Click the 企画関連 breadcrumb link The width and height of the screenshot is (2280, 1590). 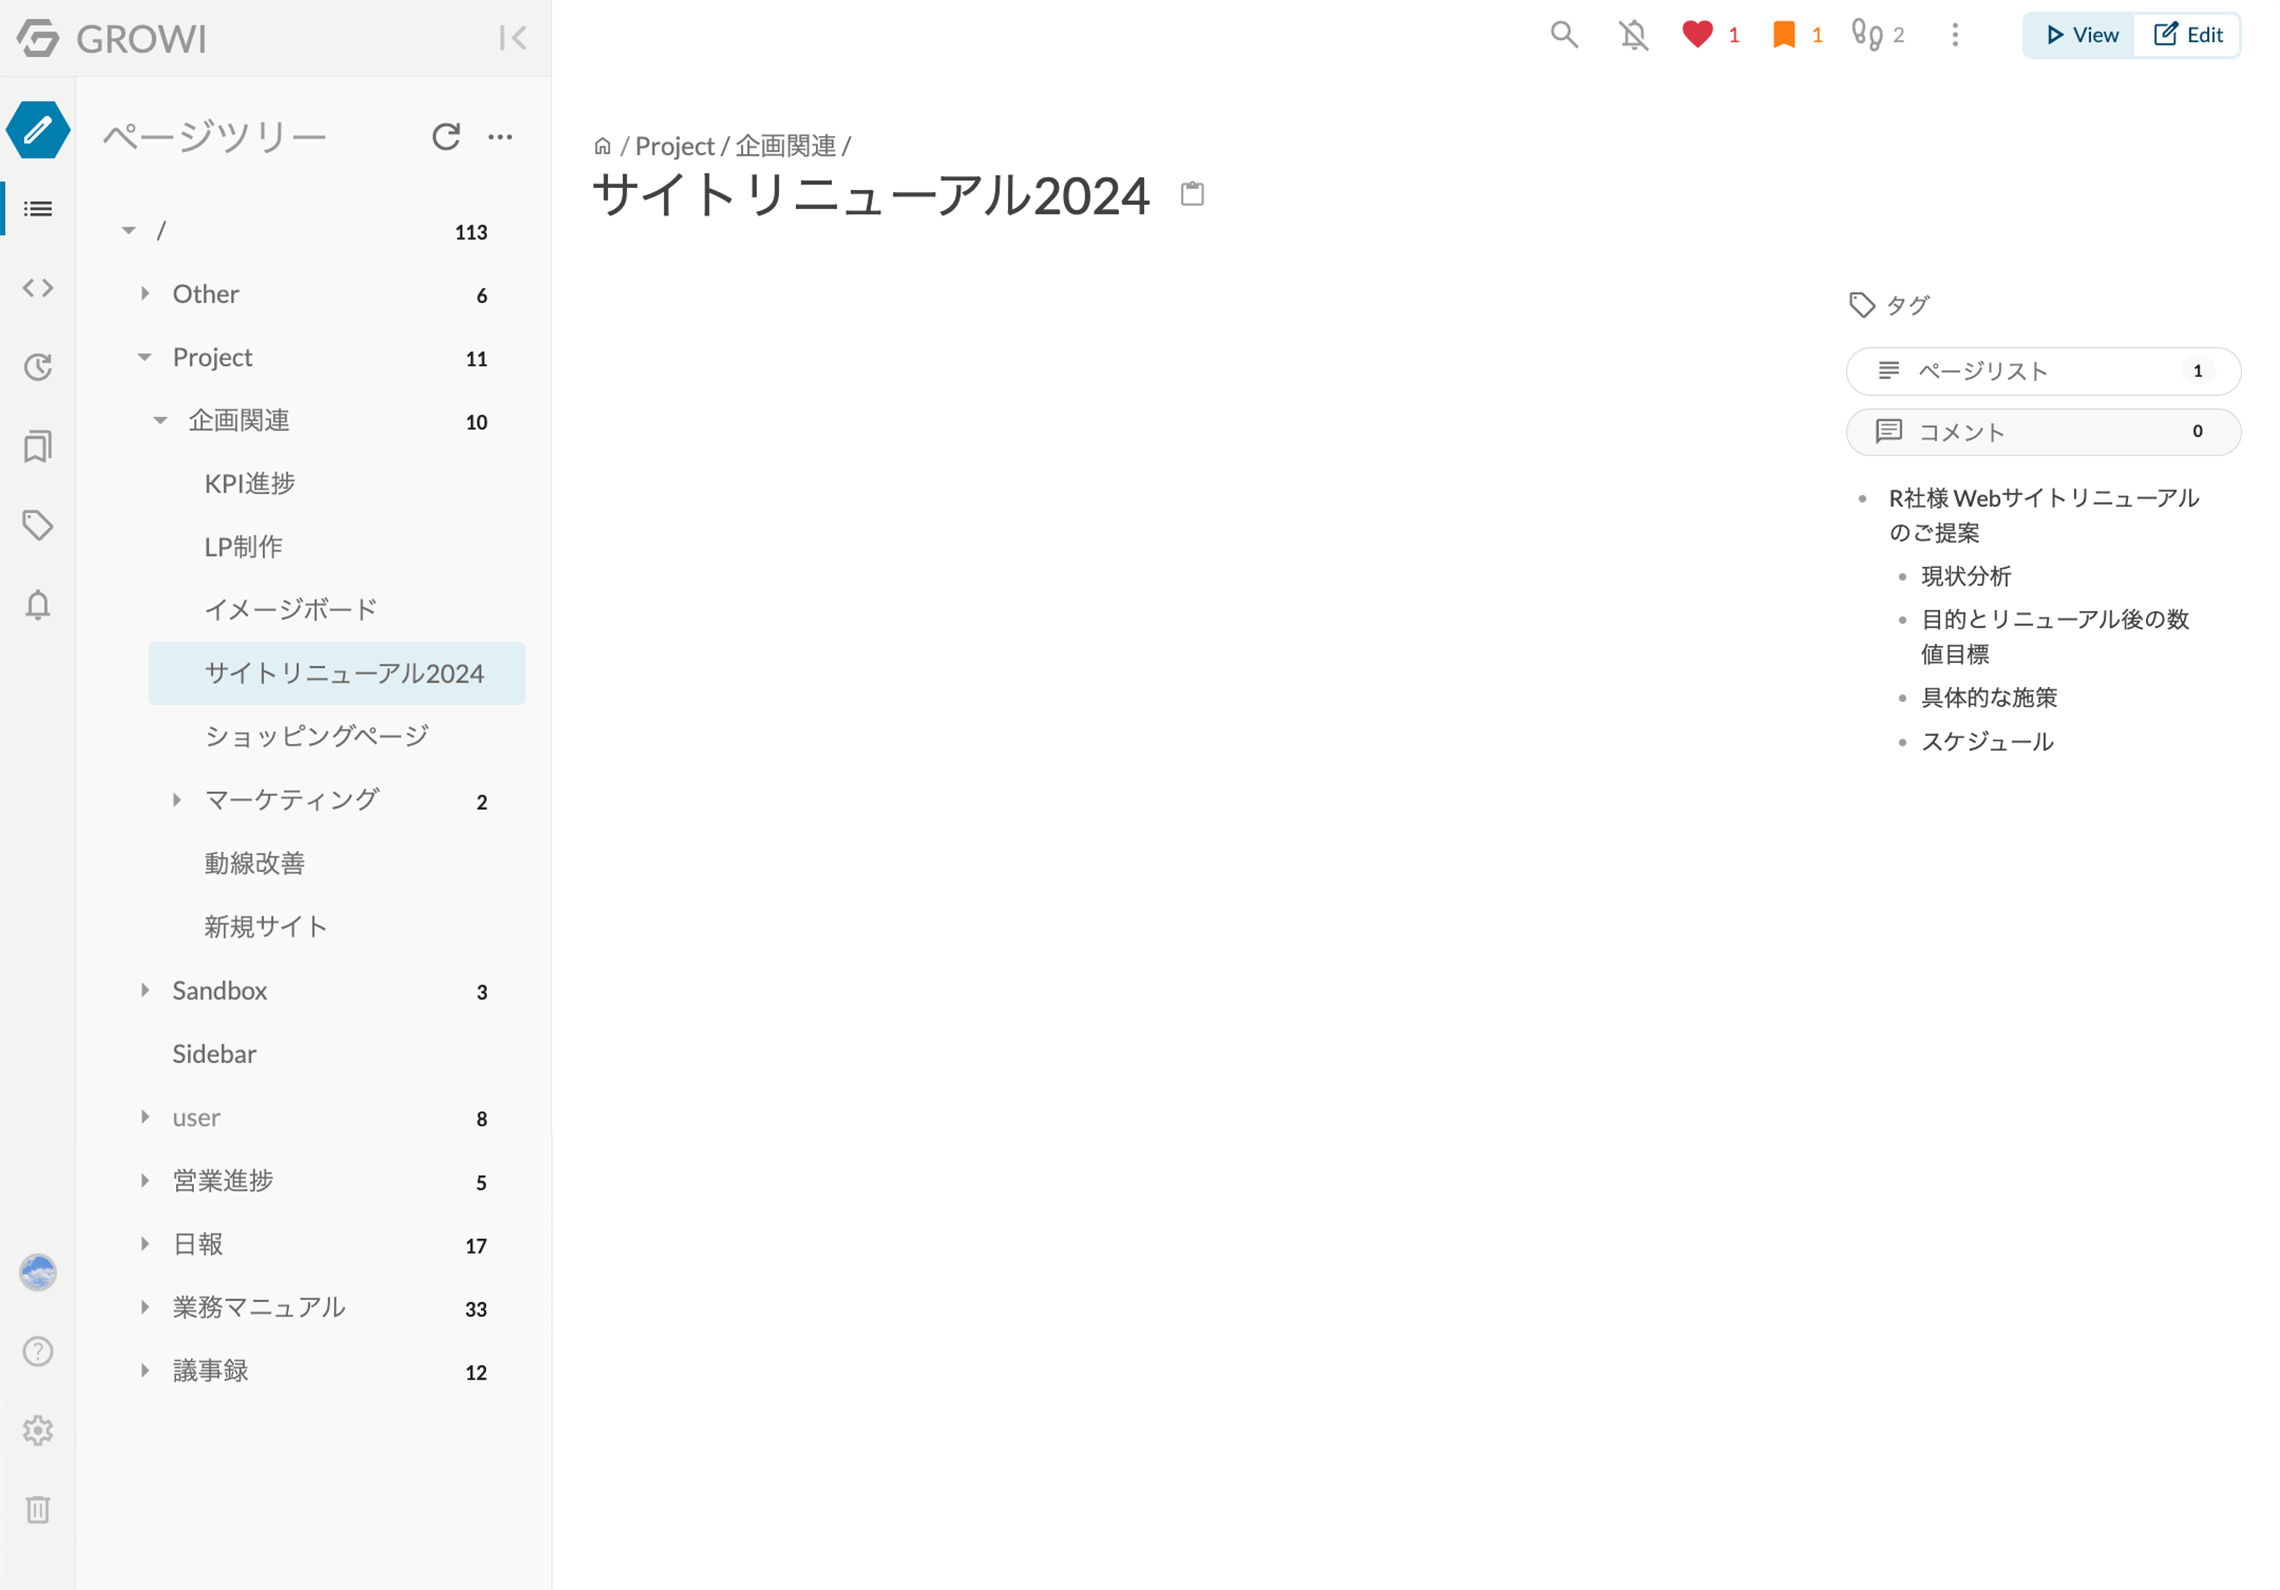pos(785,146)
